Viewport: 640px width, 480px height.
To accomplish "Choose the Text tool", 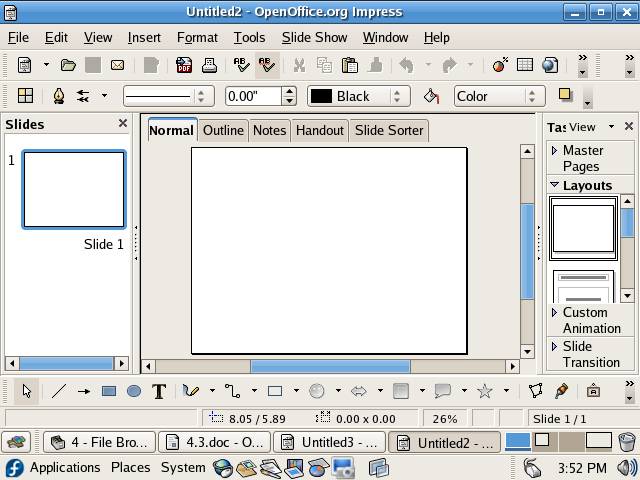I will [158, 391].
